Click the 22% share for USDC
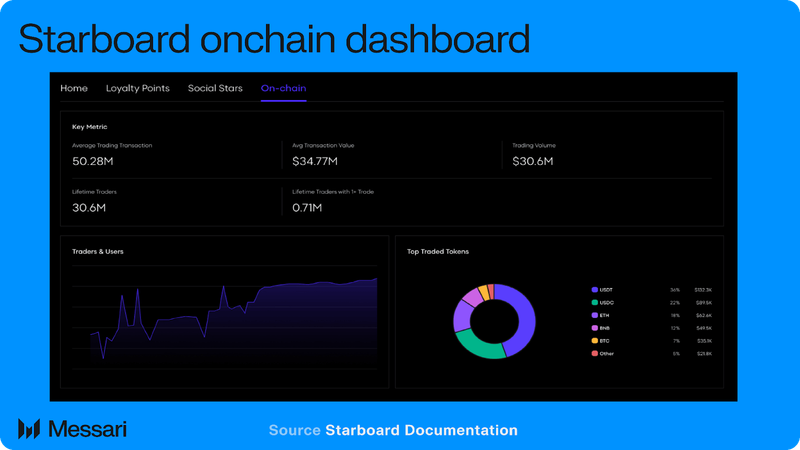Screen dimensions: 800x450 click(675, 303)
